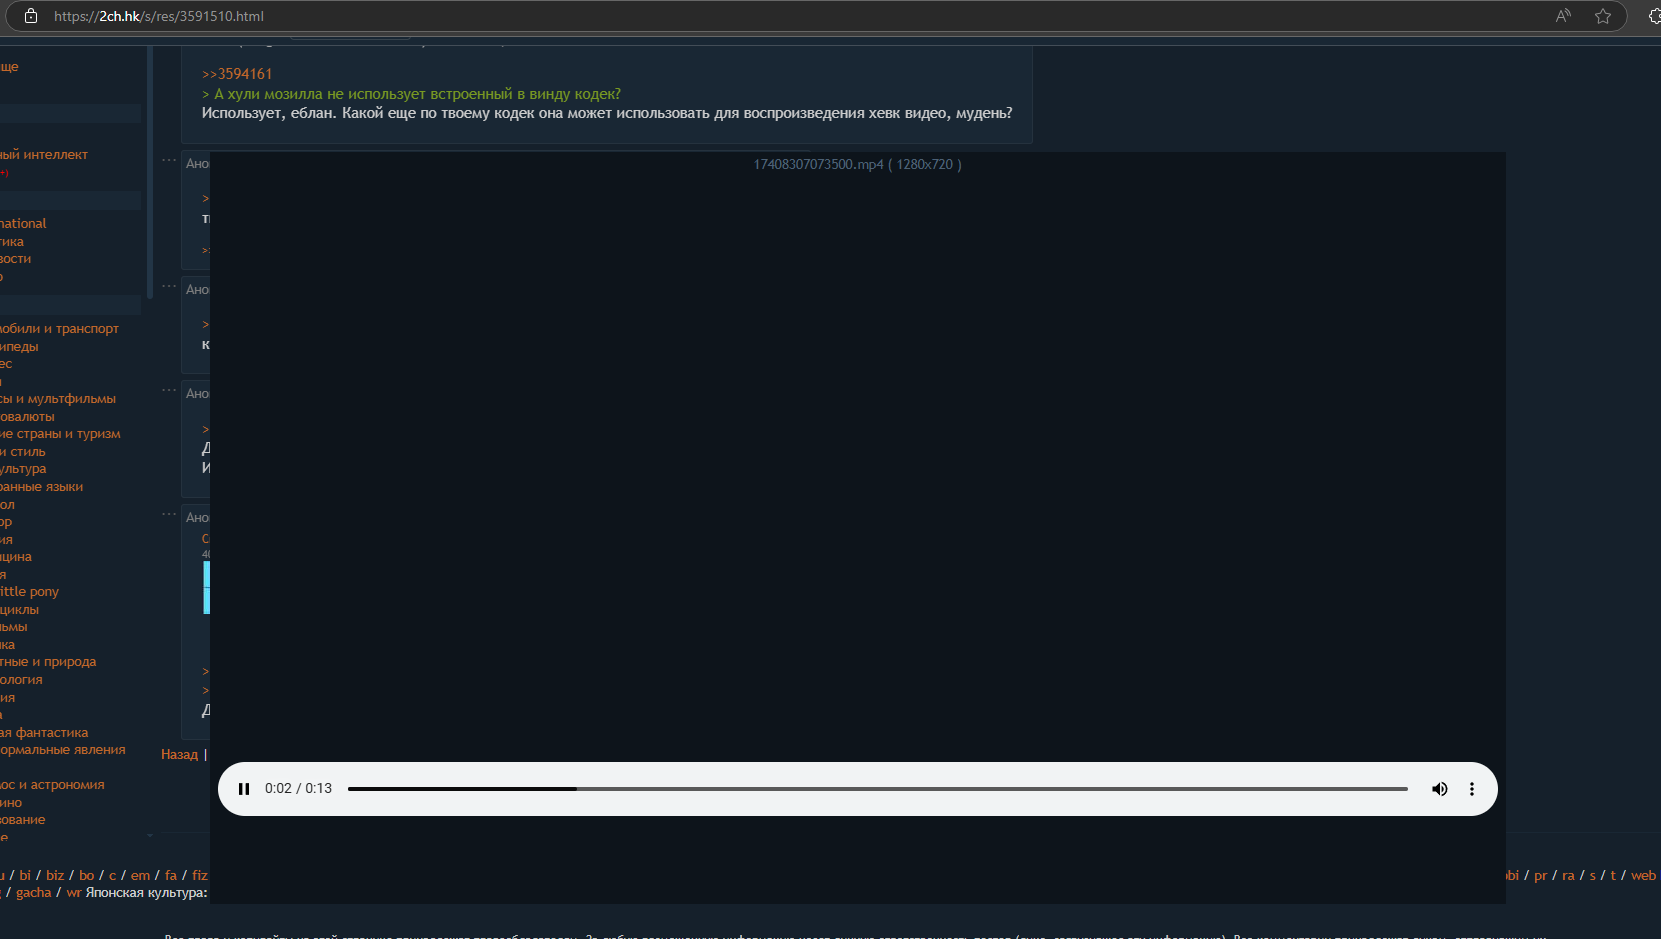
Task: Open the sidebar 'языки' board link
Action: (x=41, y=487)
